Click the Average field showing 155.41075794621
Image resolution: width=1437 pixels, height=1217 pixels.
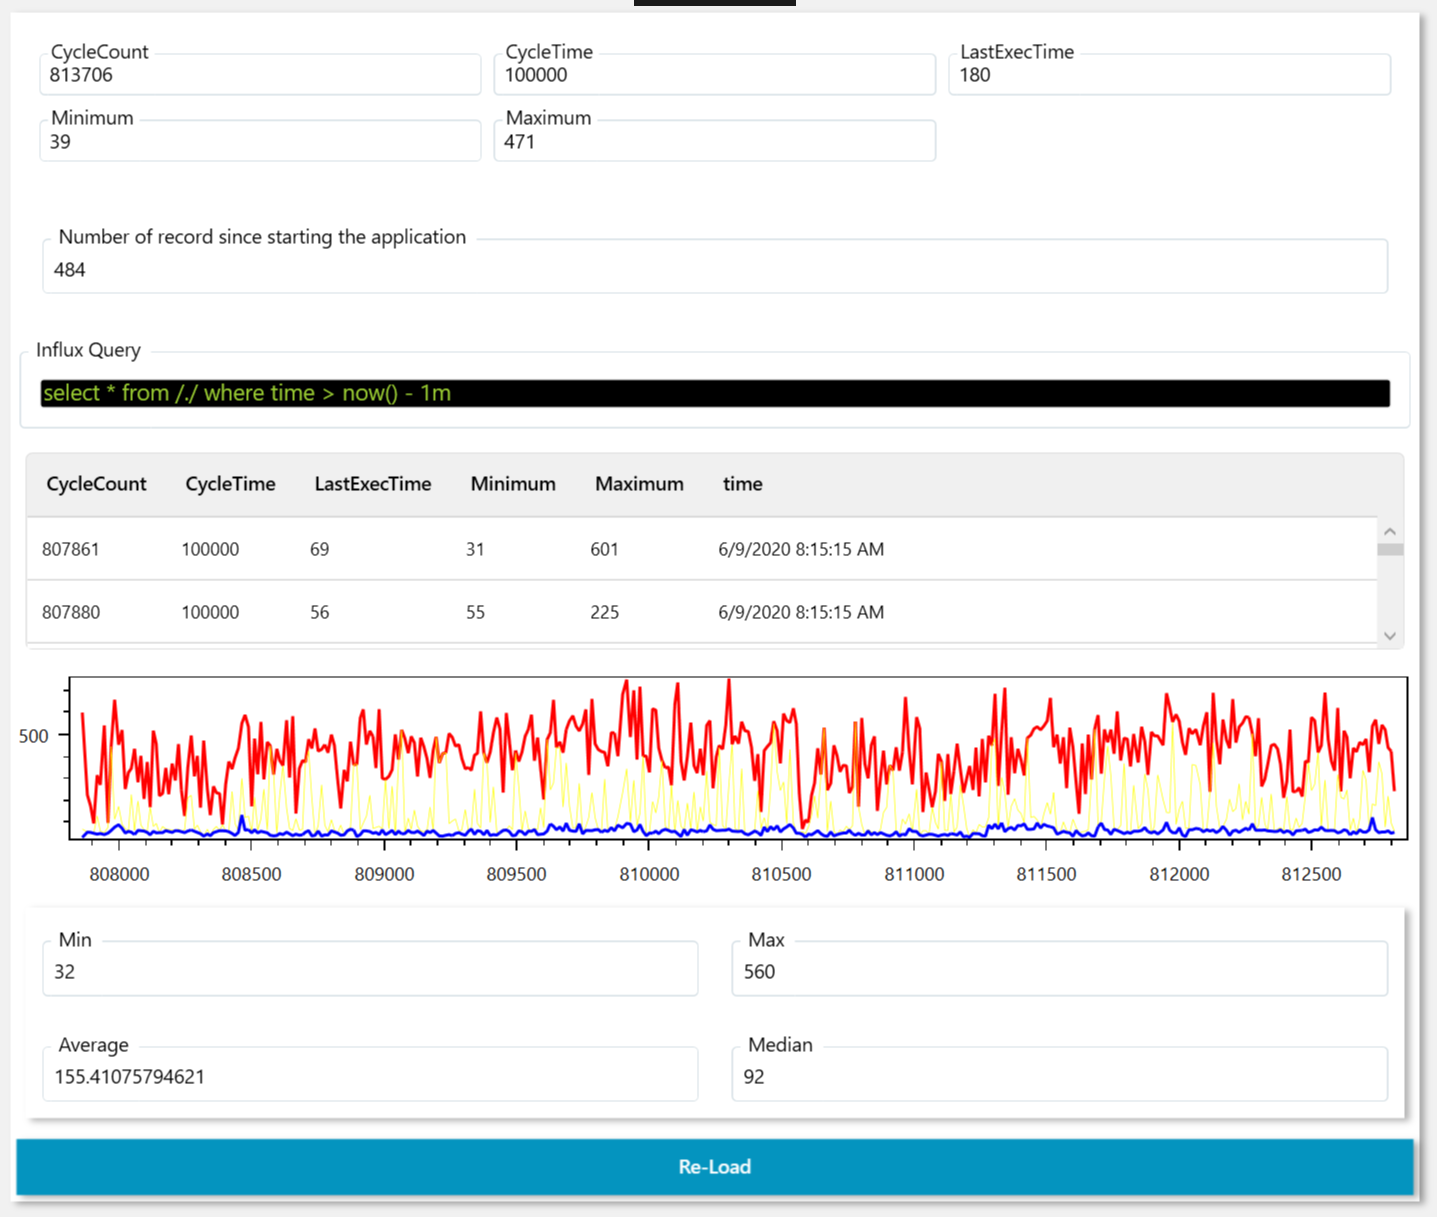click(370, 1075)
